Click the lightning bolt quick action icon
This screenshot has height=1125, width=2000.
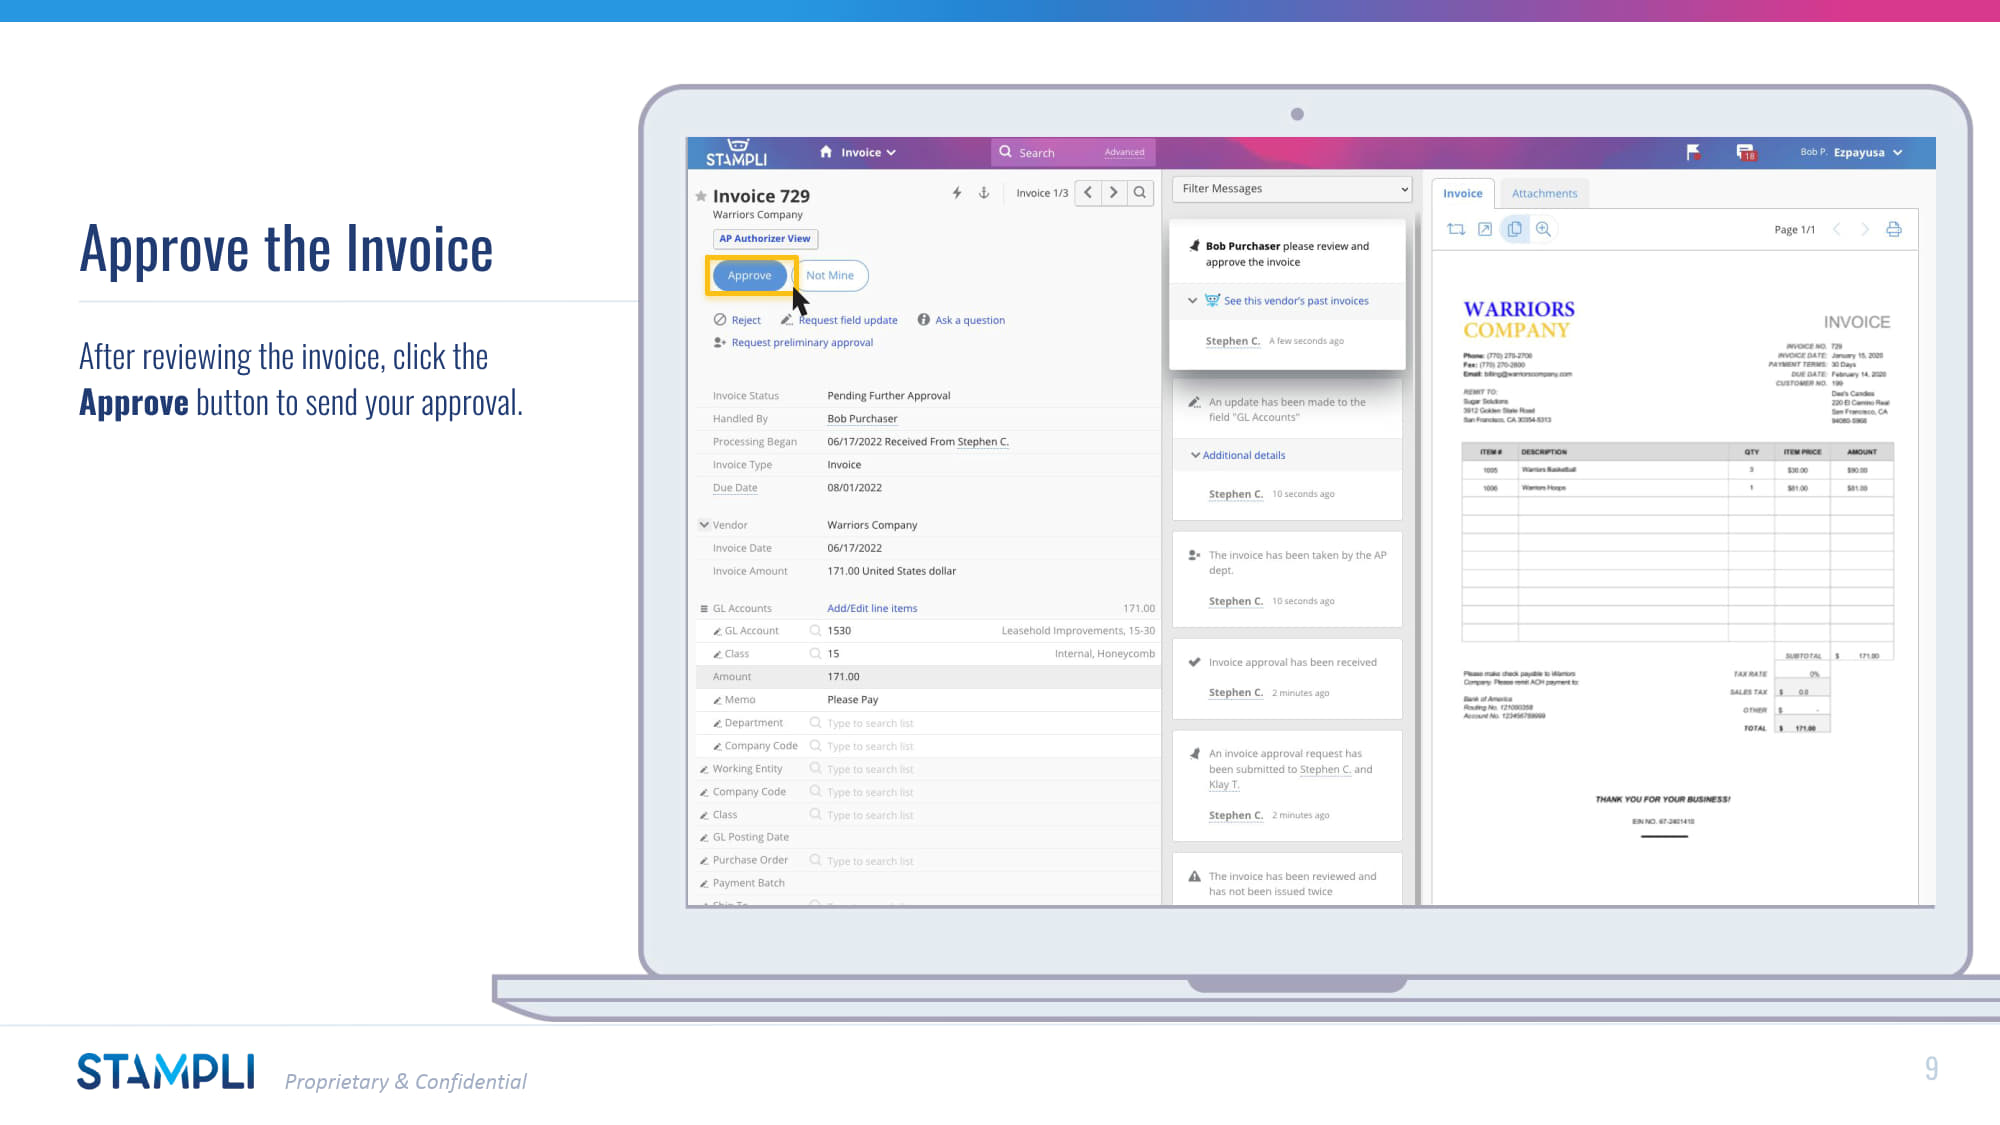point(957,193)
